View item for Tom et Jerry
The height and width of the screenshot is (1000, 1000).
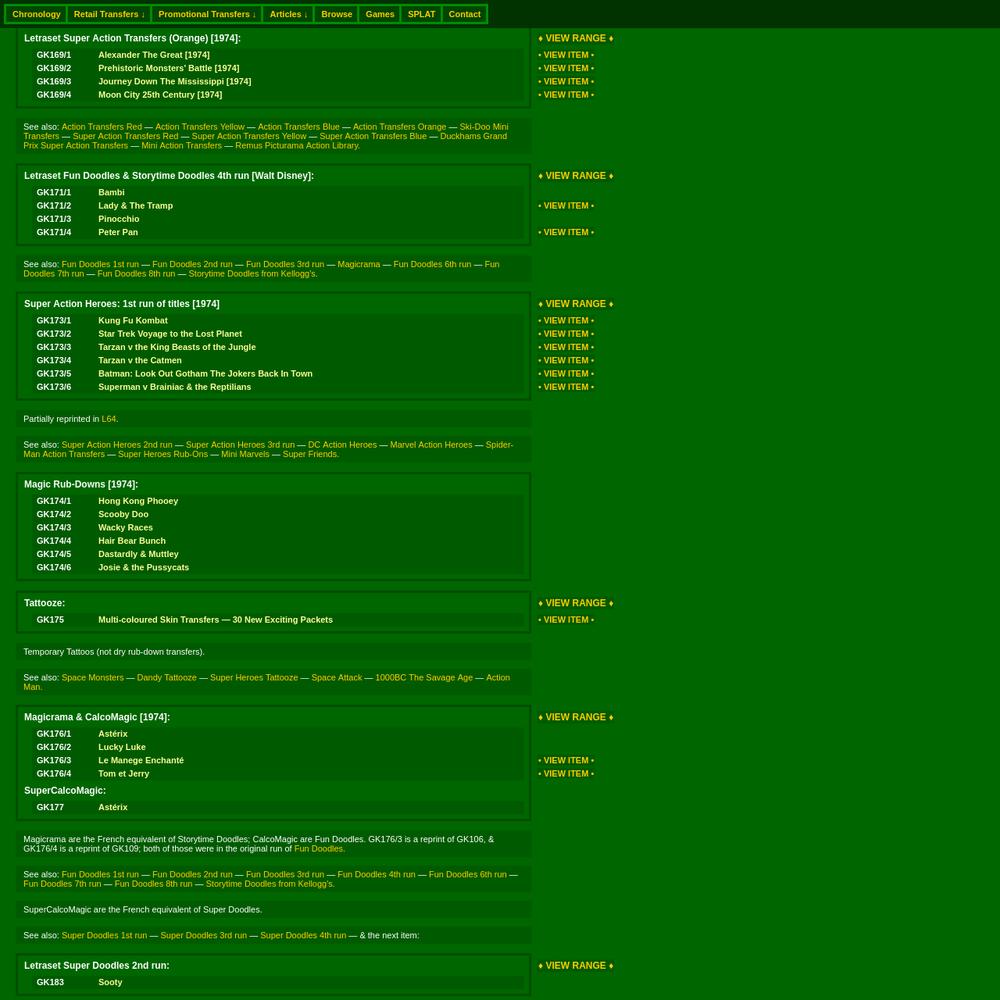(566, 774)
